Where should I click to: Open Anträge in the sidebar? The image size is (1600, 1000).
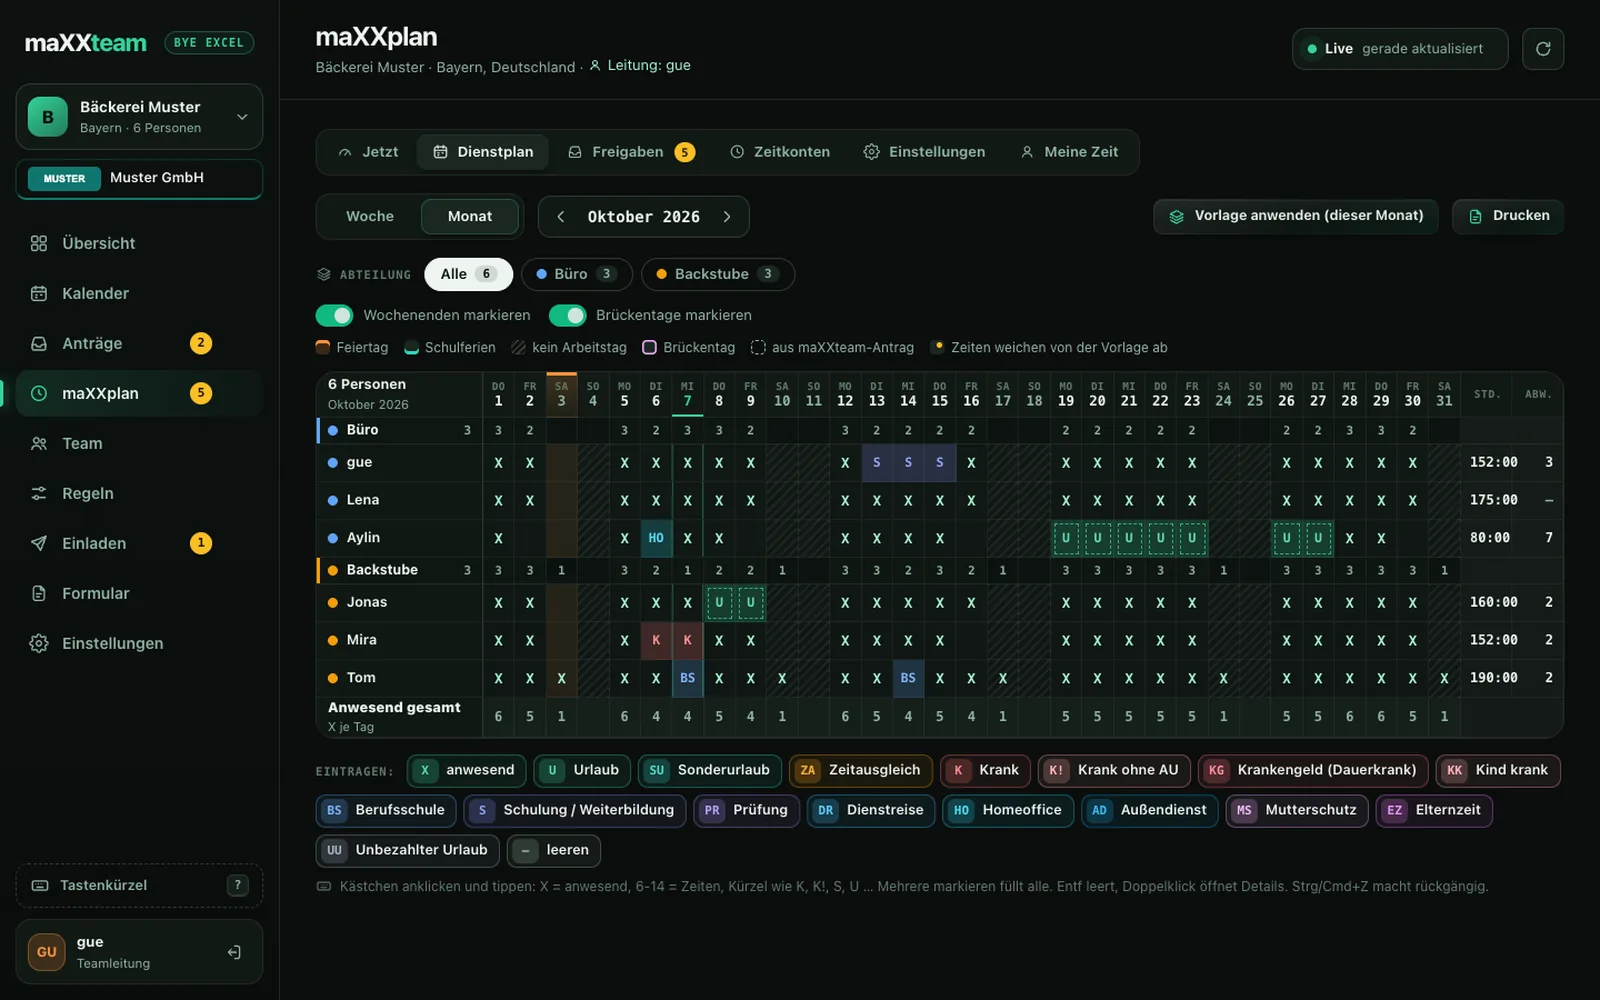tap(139, 343)
